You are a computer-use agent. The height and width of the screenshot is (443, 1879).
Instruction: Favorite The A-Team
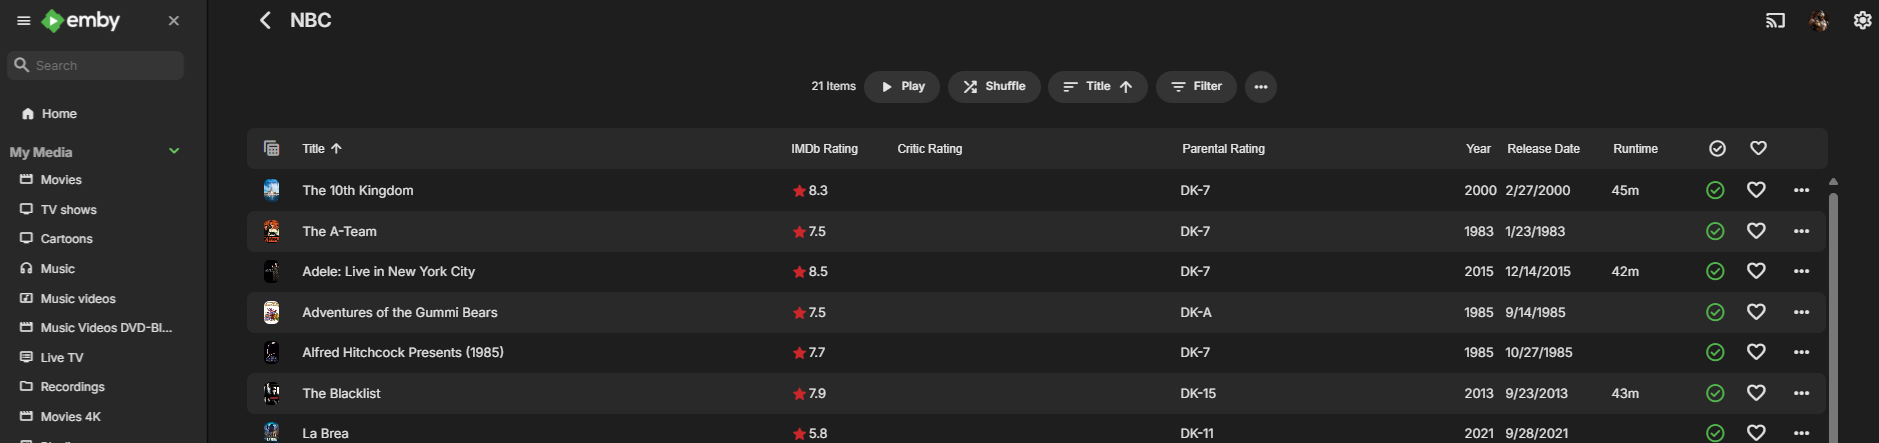(1756, 231)
